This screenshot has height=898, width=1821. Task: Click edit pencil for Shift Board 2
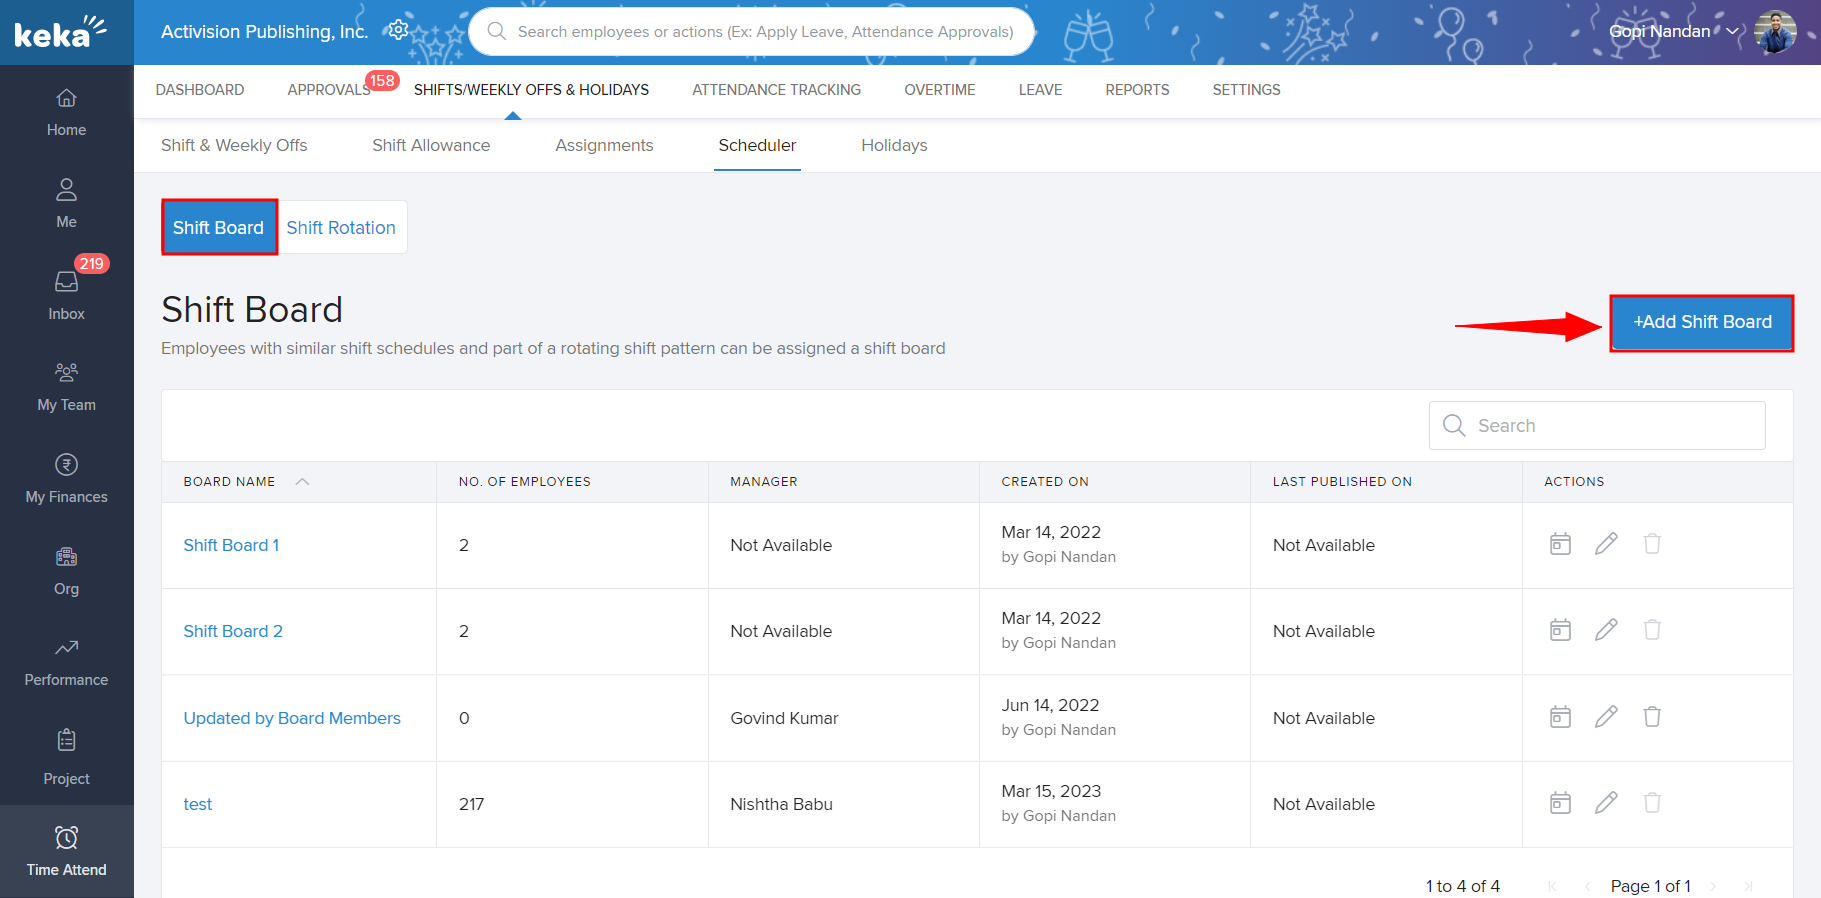coord(1606,630)
